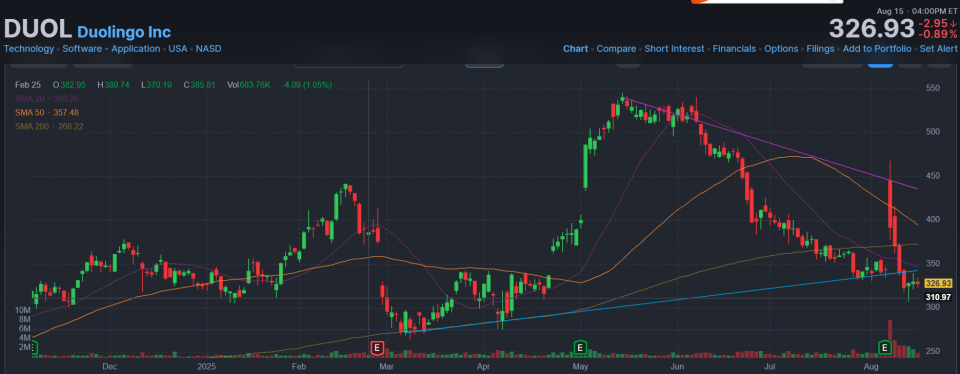Image resolution: width=960 pixels, height=374 pixels.
Task: Open the Short Interest tab
Action: pos(674,49)
